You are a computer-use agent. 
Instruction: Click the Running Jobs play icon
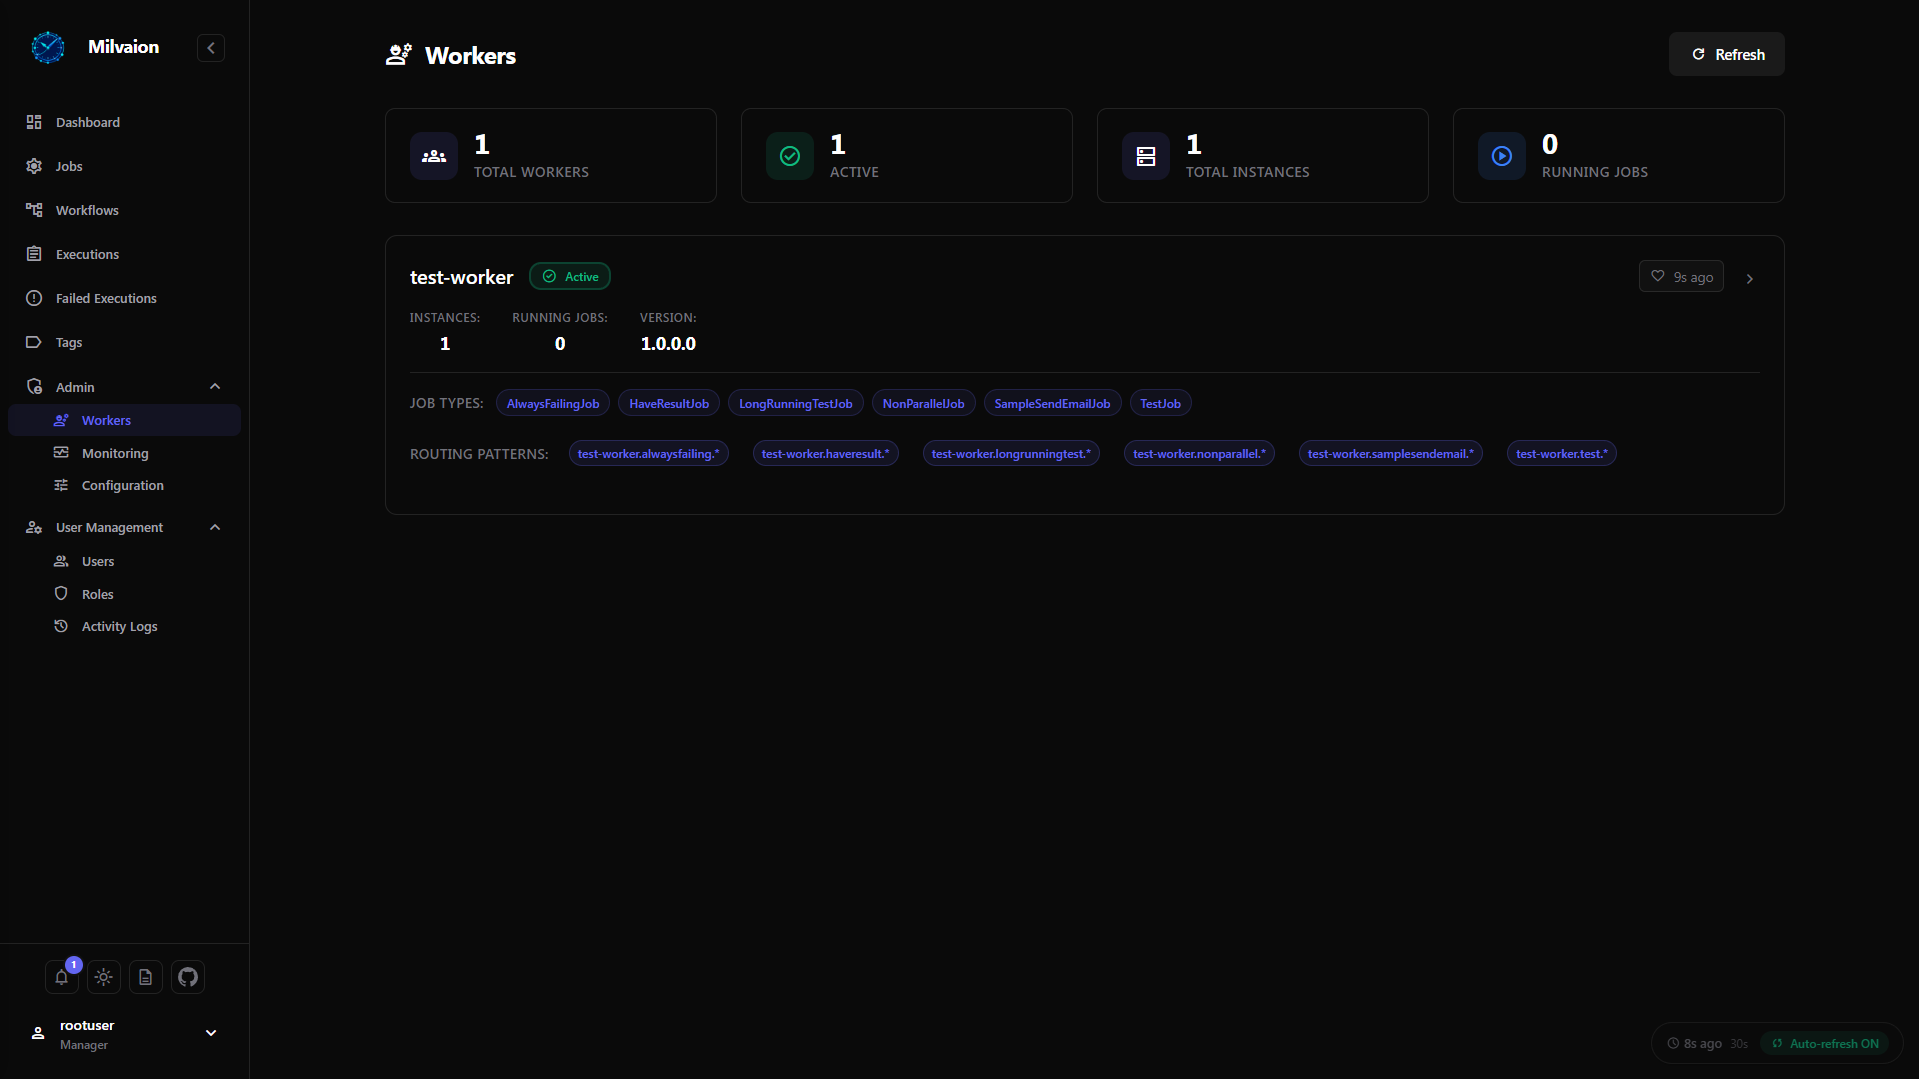1501,156
